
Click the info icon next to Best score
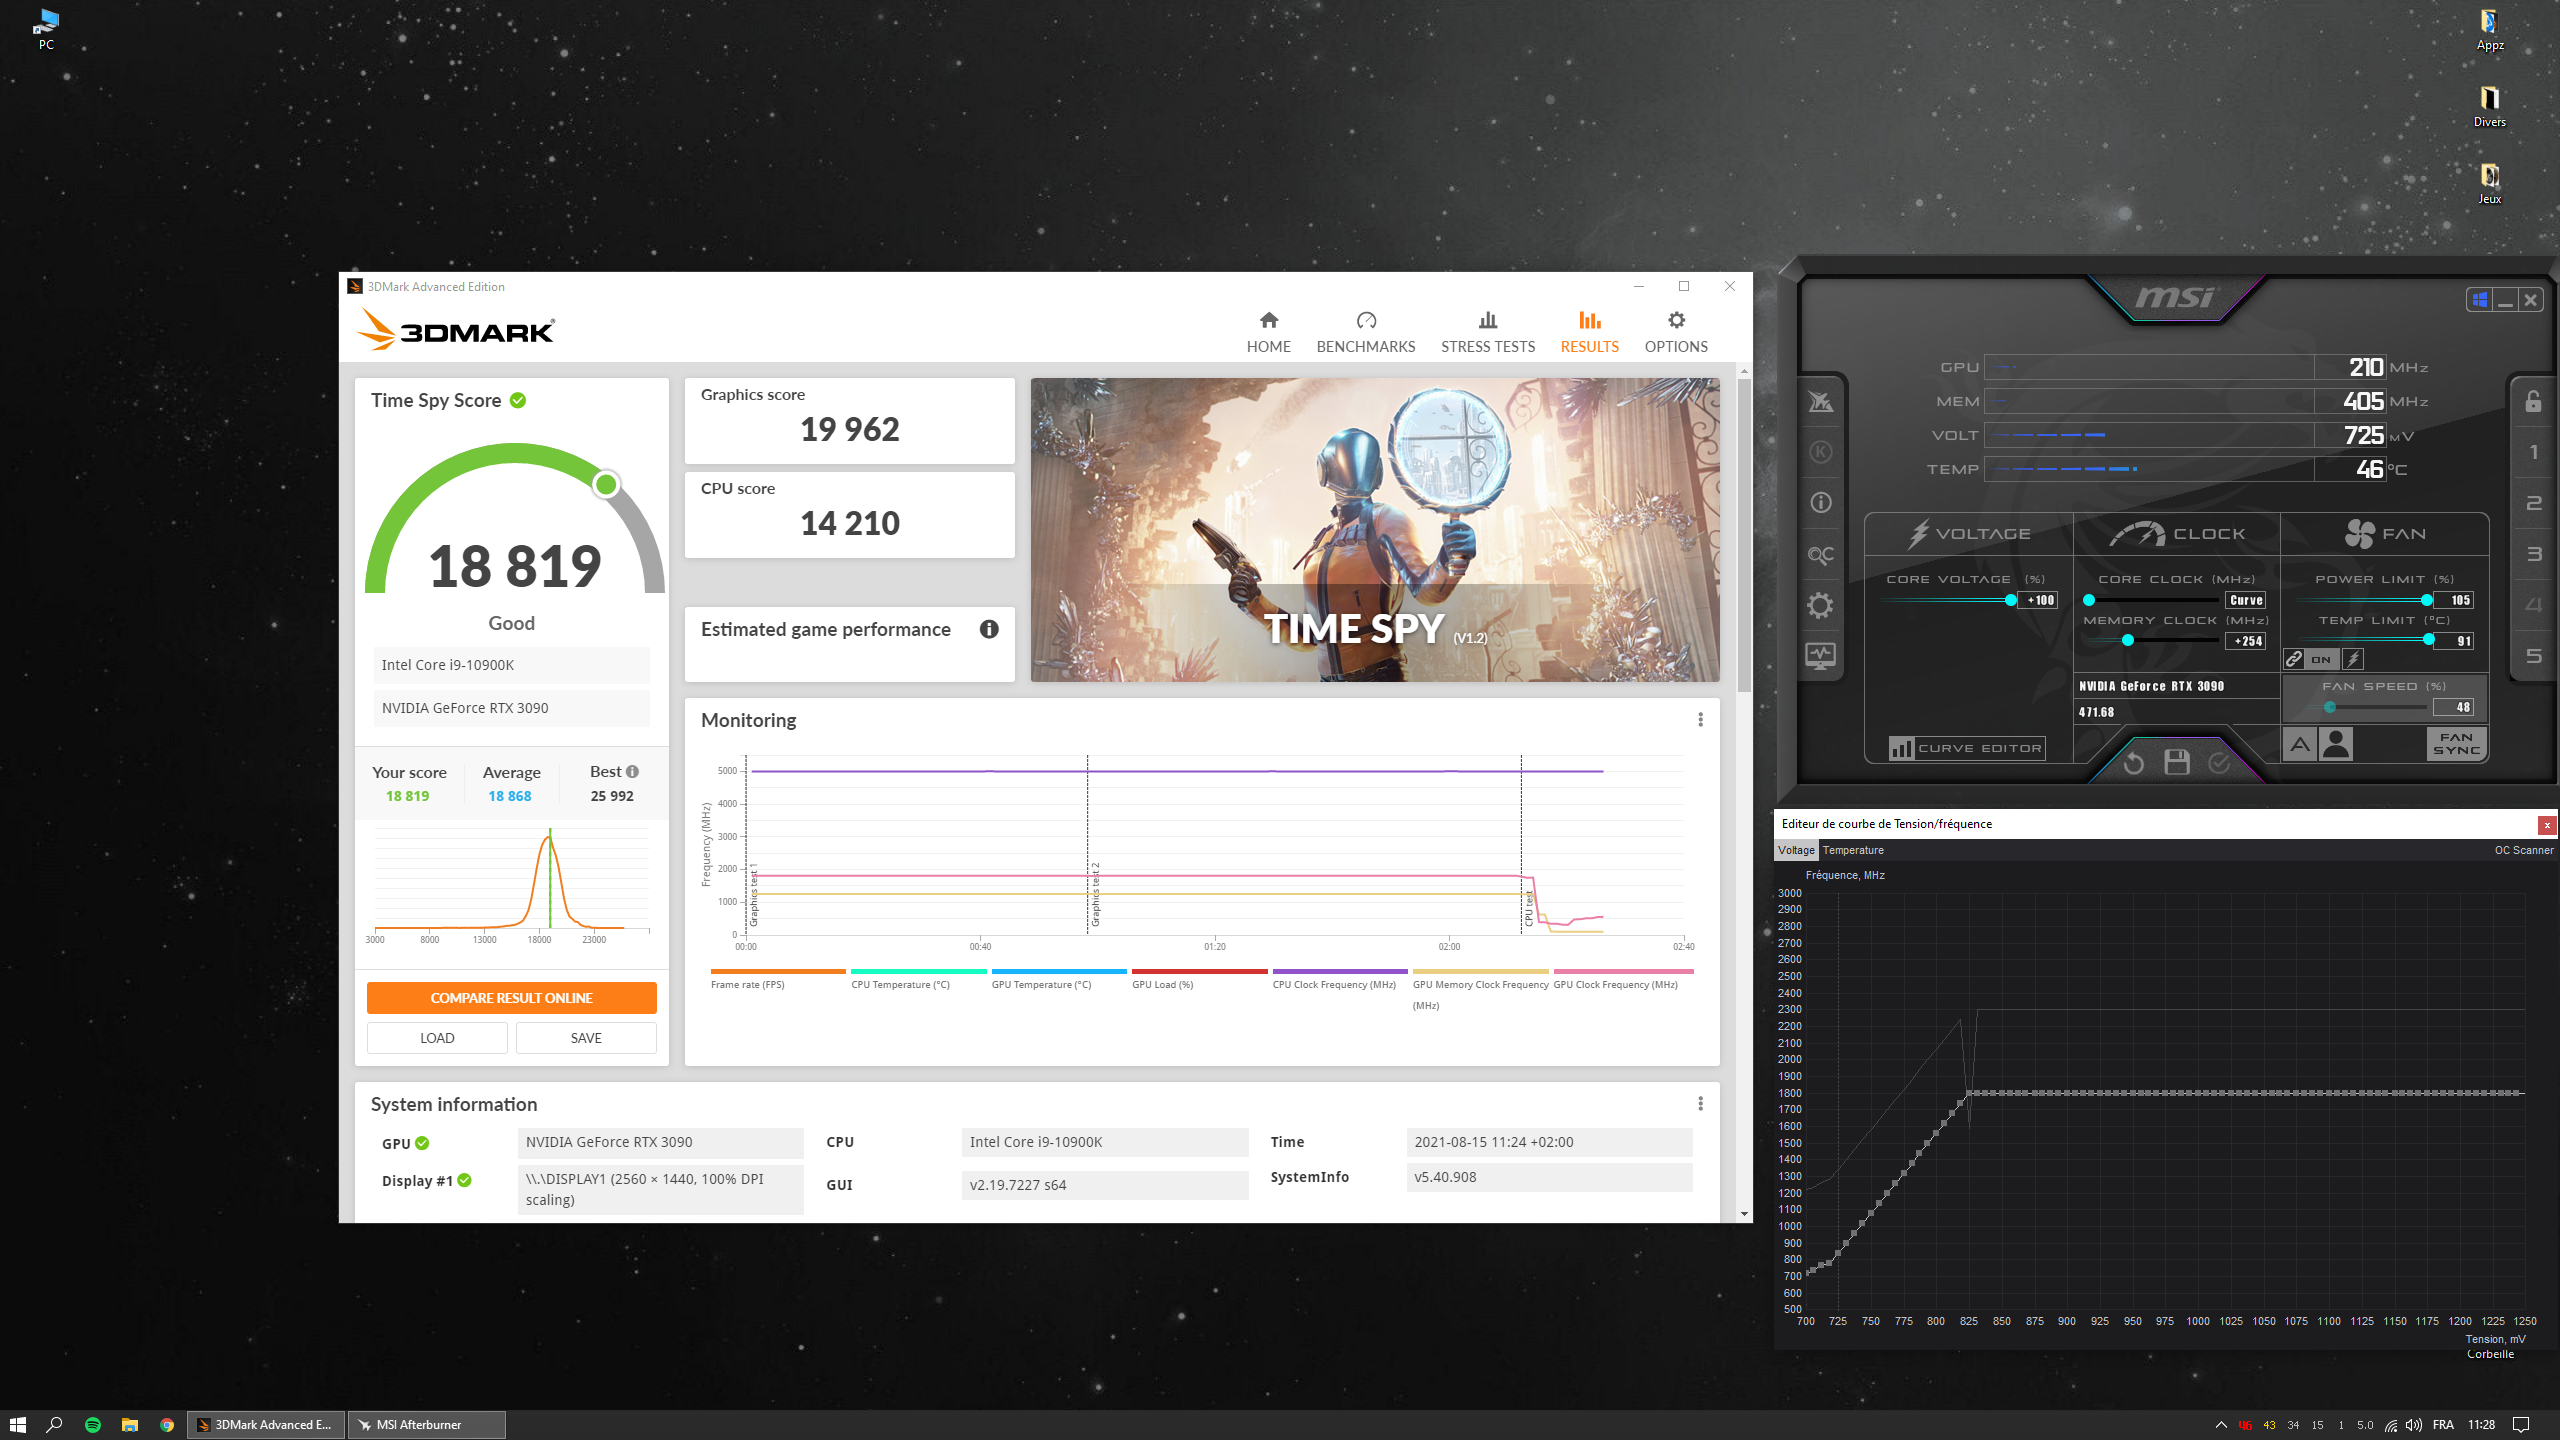(632, 771)
